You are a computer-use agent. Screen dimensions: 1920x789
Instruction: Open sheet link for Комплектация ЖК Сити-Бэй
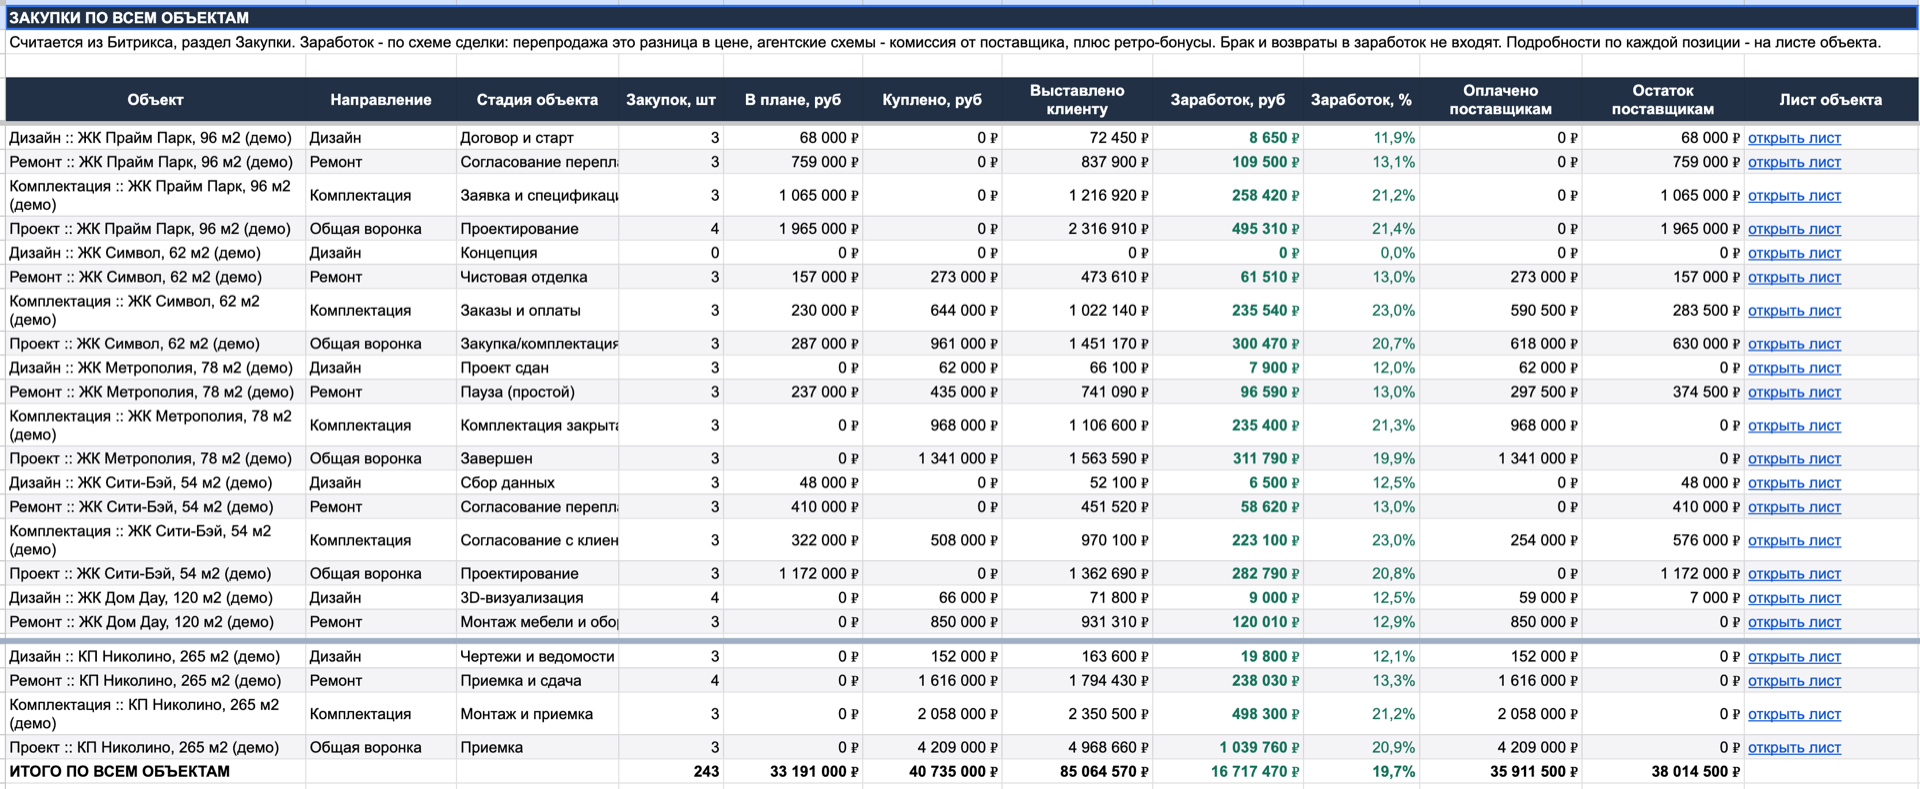[x=1794, y=541]
